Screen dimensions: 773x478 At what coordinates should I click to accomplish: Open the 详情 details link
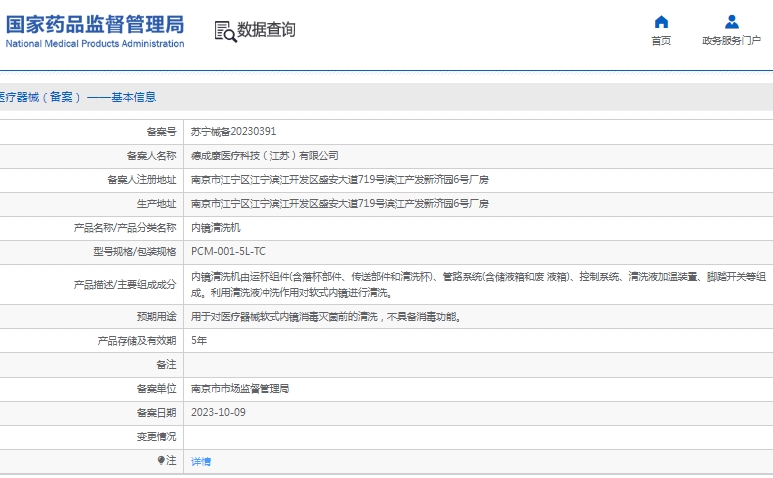[201, 461]
